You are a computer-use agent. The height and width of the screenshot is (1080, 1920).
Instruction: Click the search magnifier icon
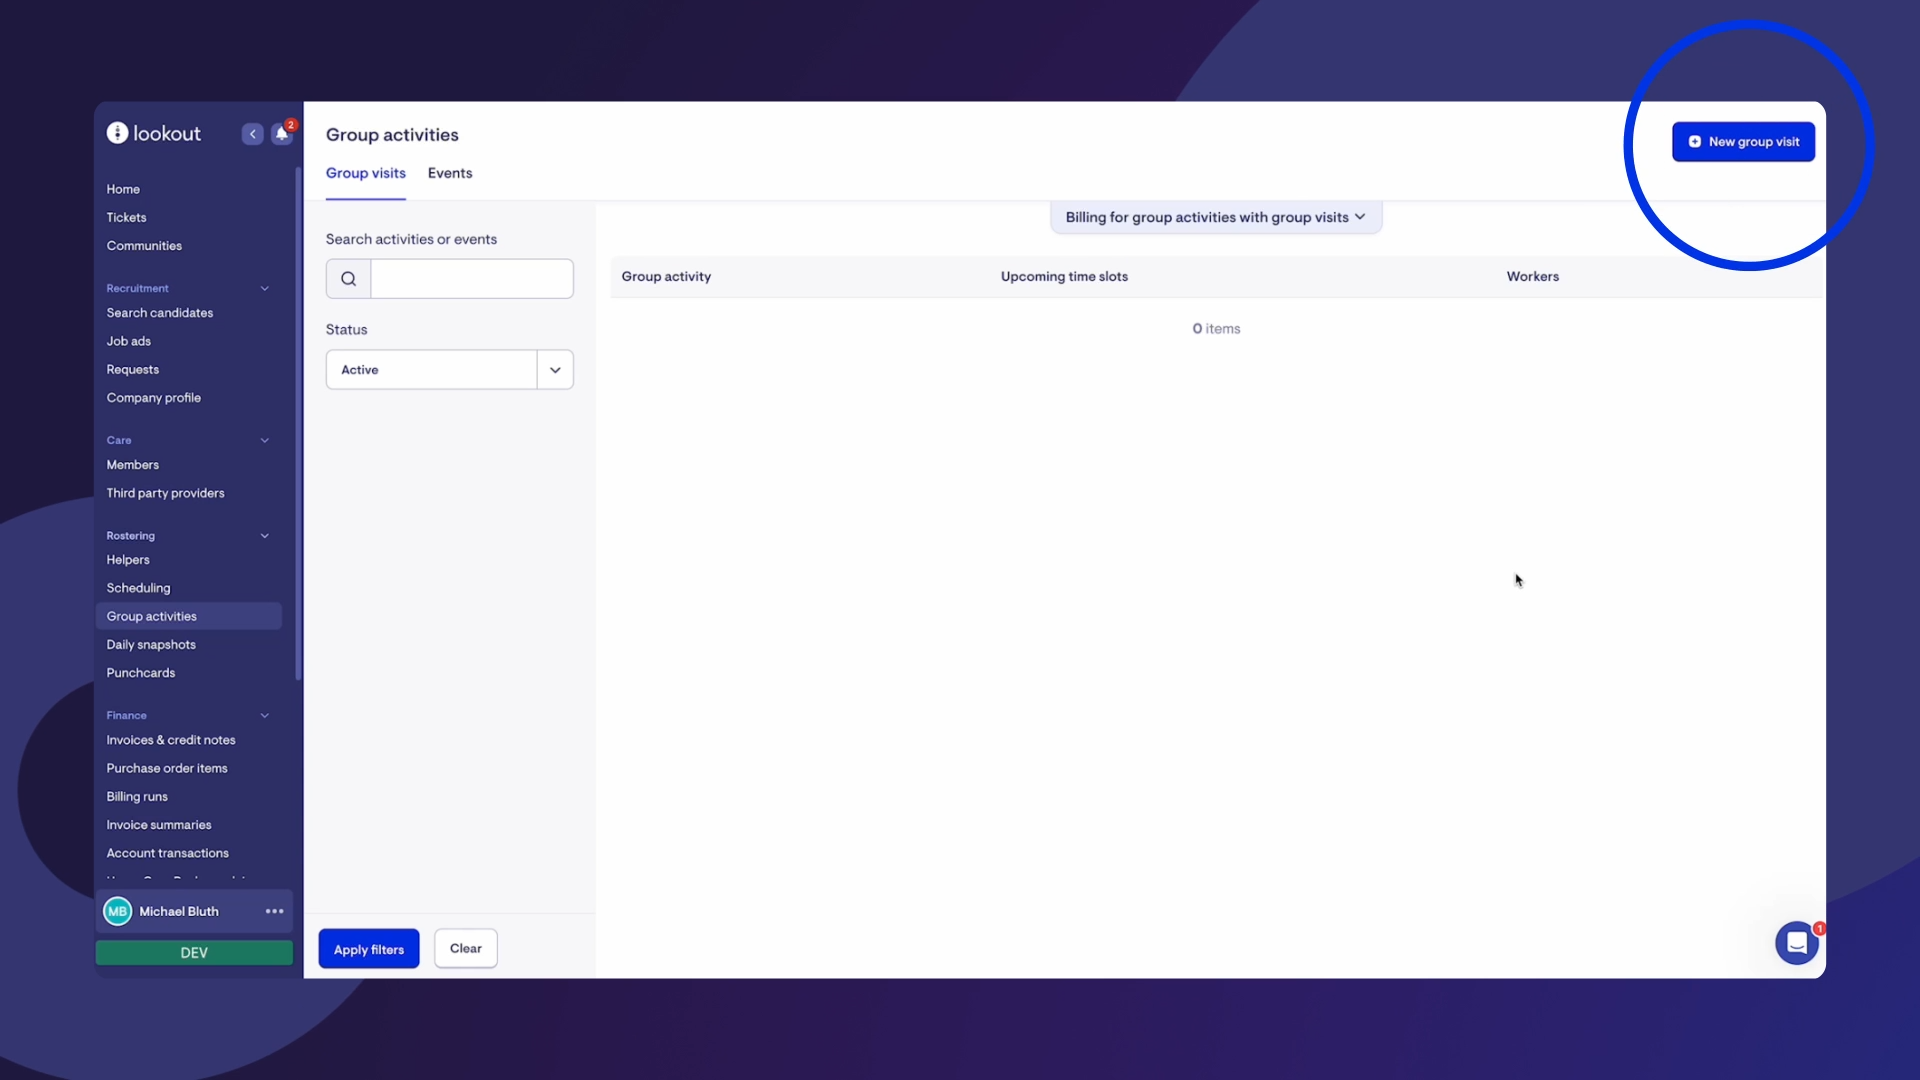coord(348,279)
